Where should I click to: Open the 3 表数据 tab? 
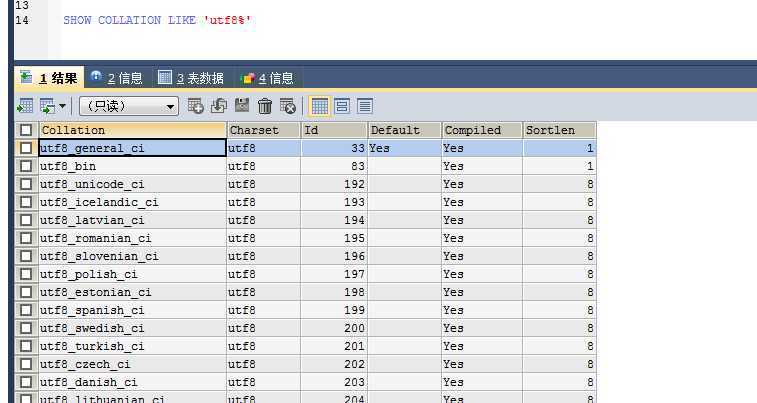tap(192, 78)
